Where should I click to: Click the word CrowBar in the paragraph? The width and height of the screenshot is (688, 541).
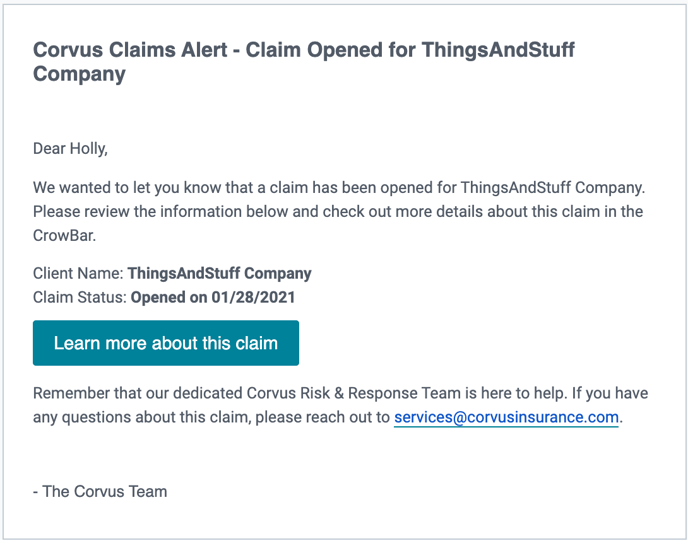coord(64,236)
